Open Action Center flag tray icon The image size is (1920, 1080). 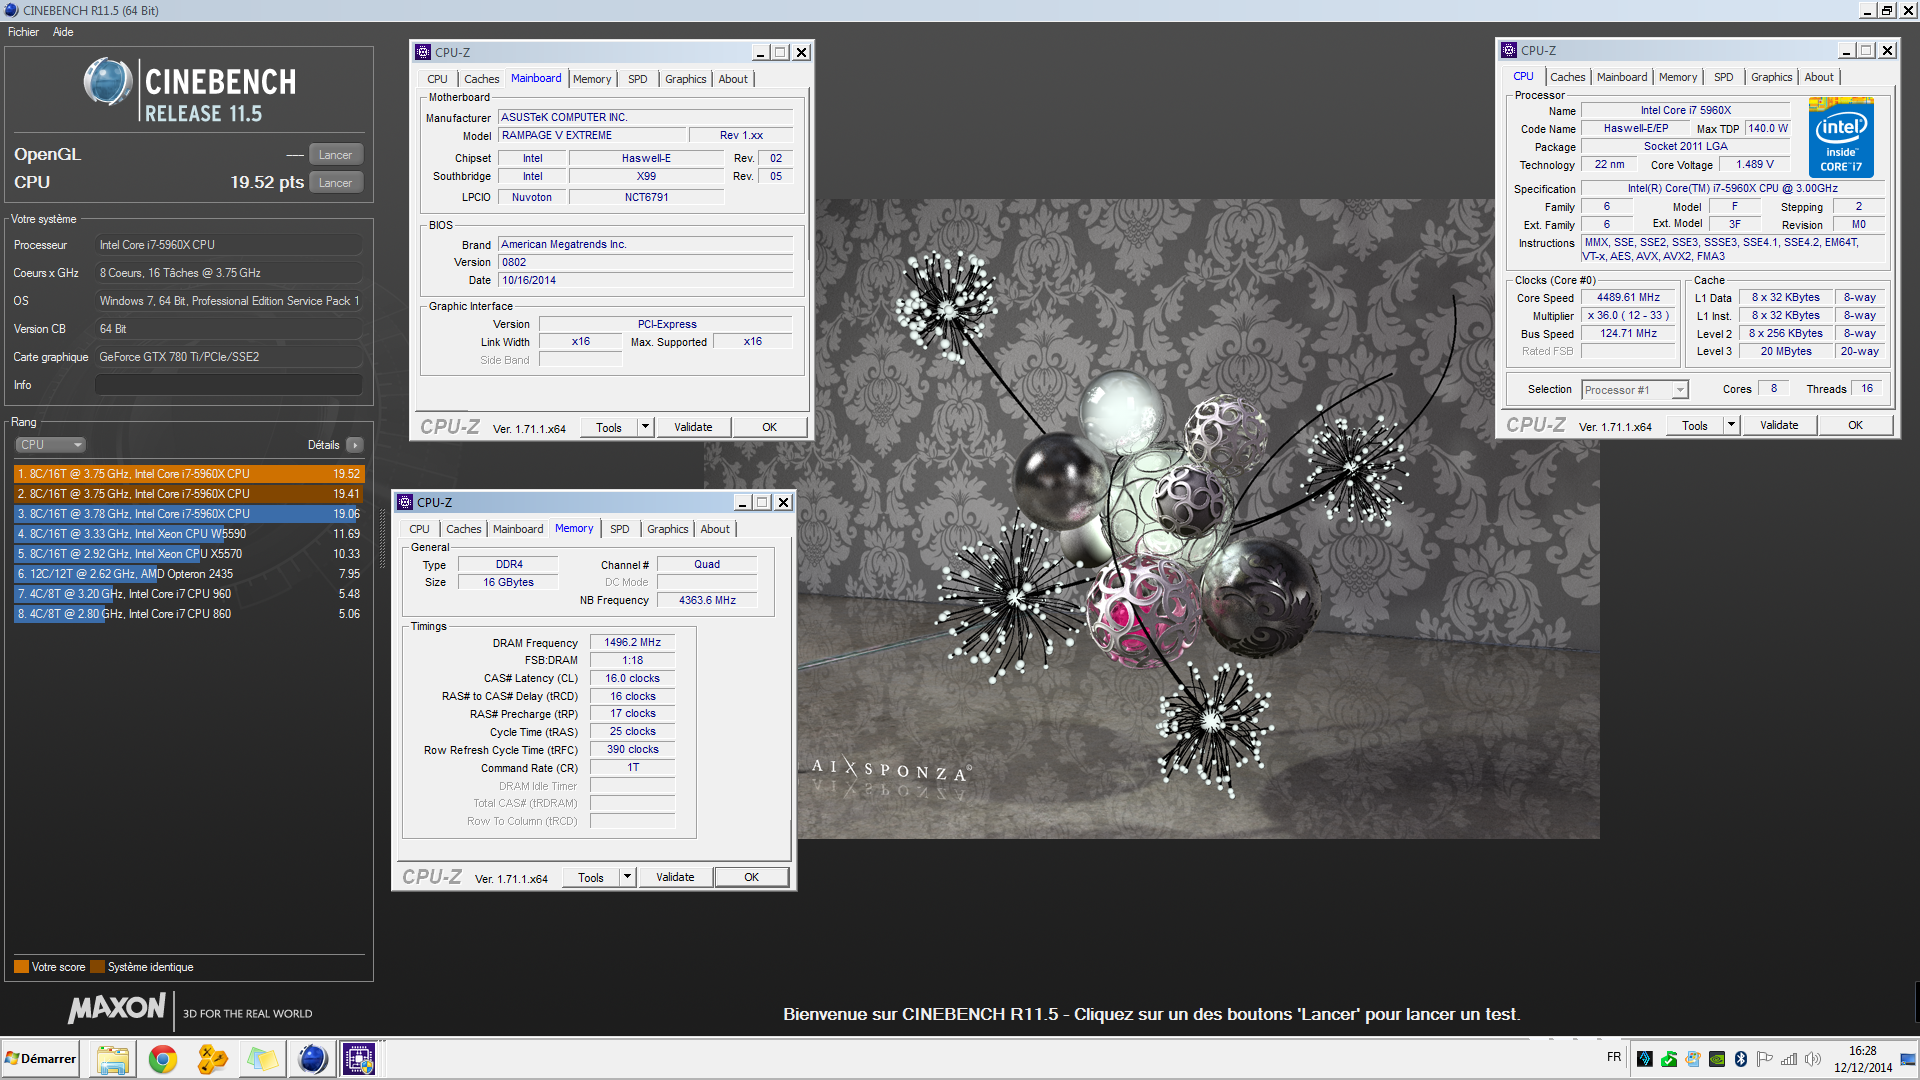point(1764,1059)
